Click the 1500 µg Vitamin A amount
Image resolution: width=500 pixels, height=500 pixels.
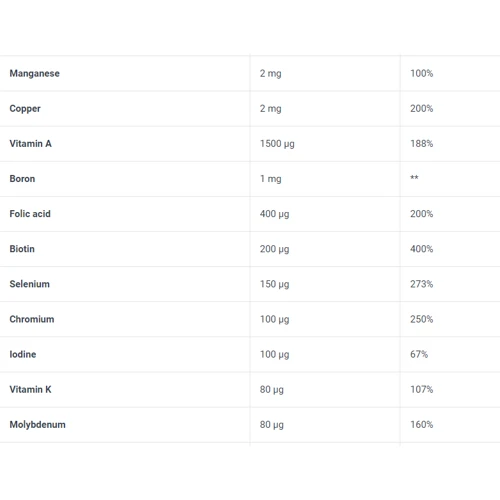coord(277,144)
